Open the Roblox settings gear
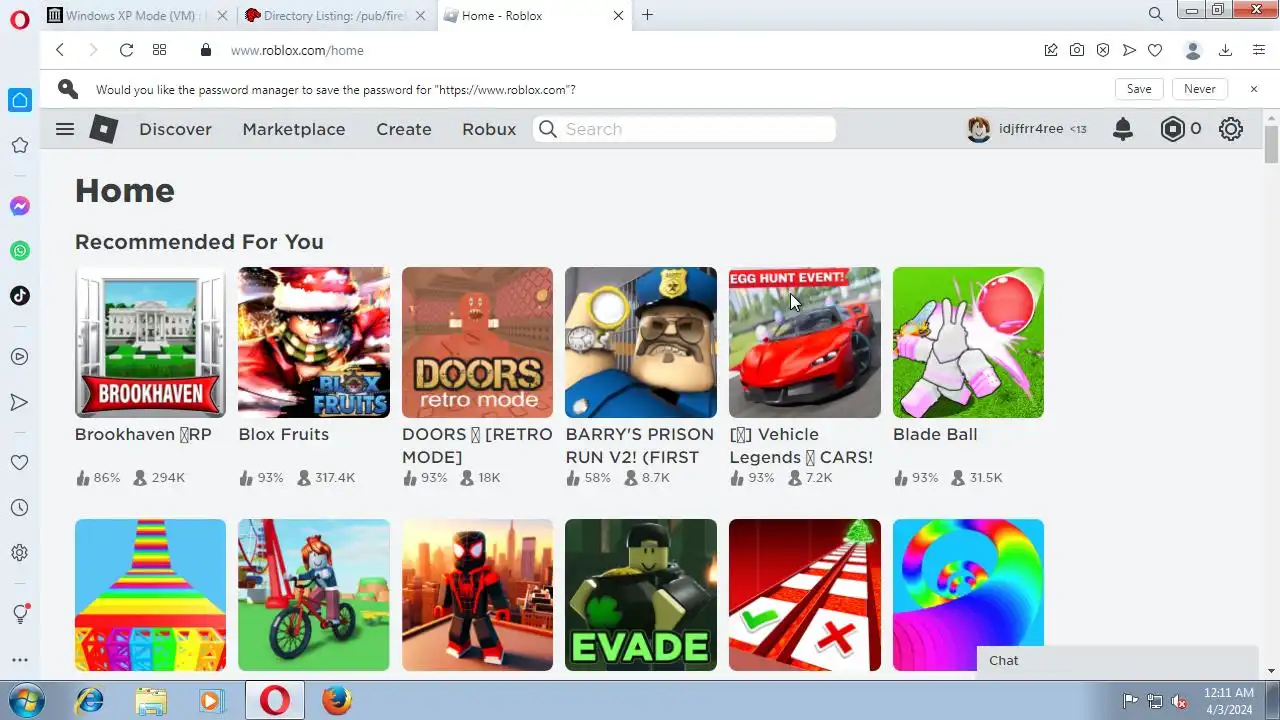This screenshot has width=1280, height=720. 1231,129
